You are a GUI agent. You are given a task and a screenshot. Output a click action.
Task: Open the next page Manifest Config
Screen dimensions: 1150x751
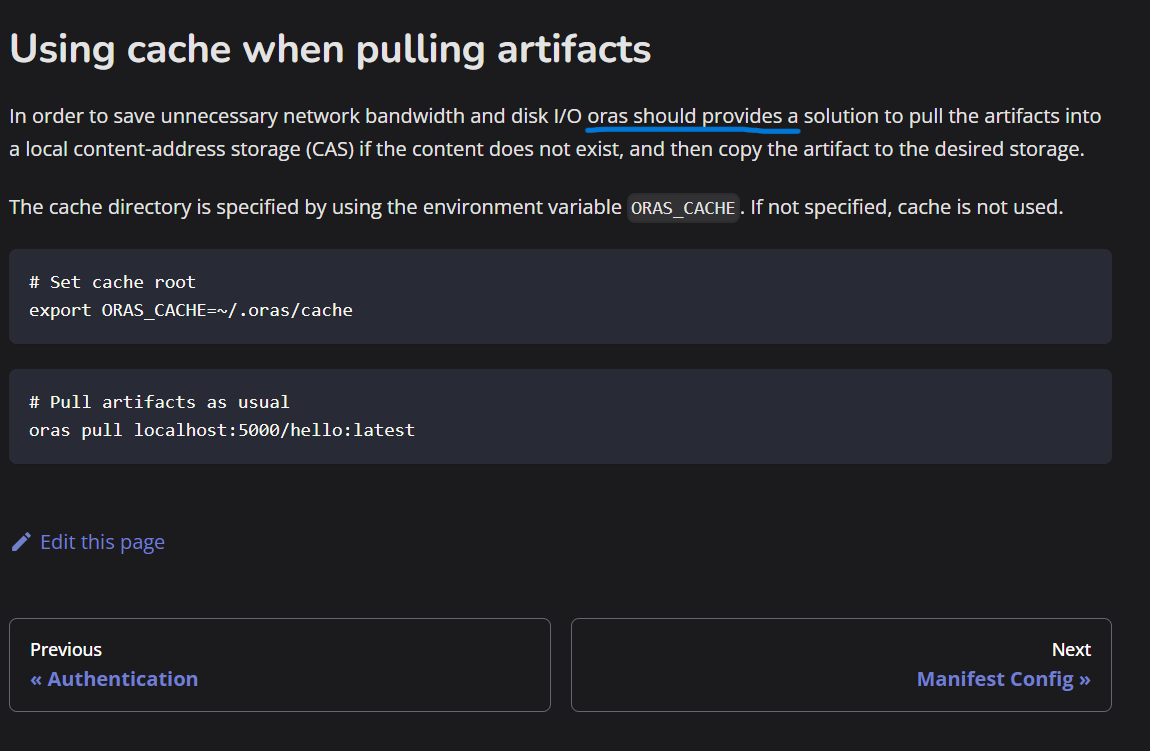coord(1003,678)
